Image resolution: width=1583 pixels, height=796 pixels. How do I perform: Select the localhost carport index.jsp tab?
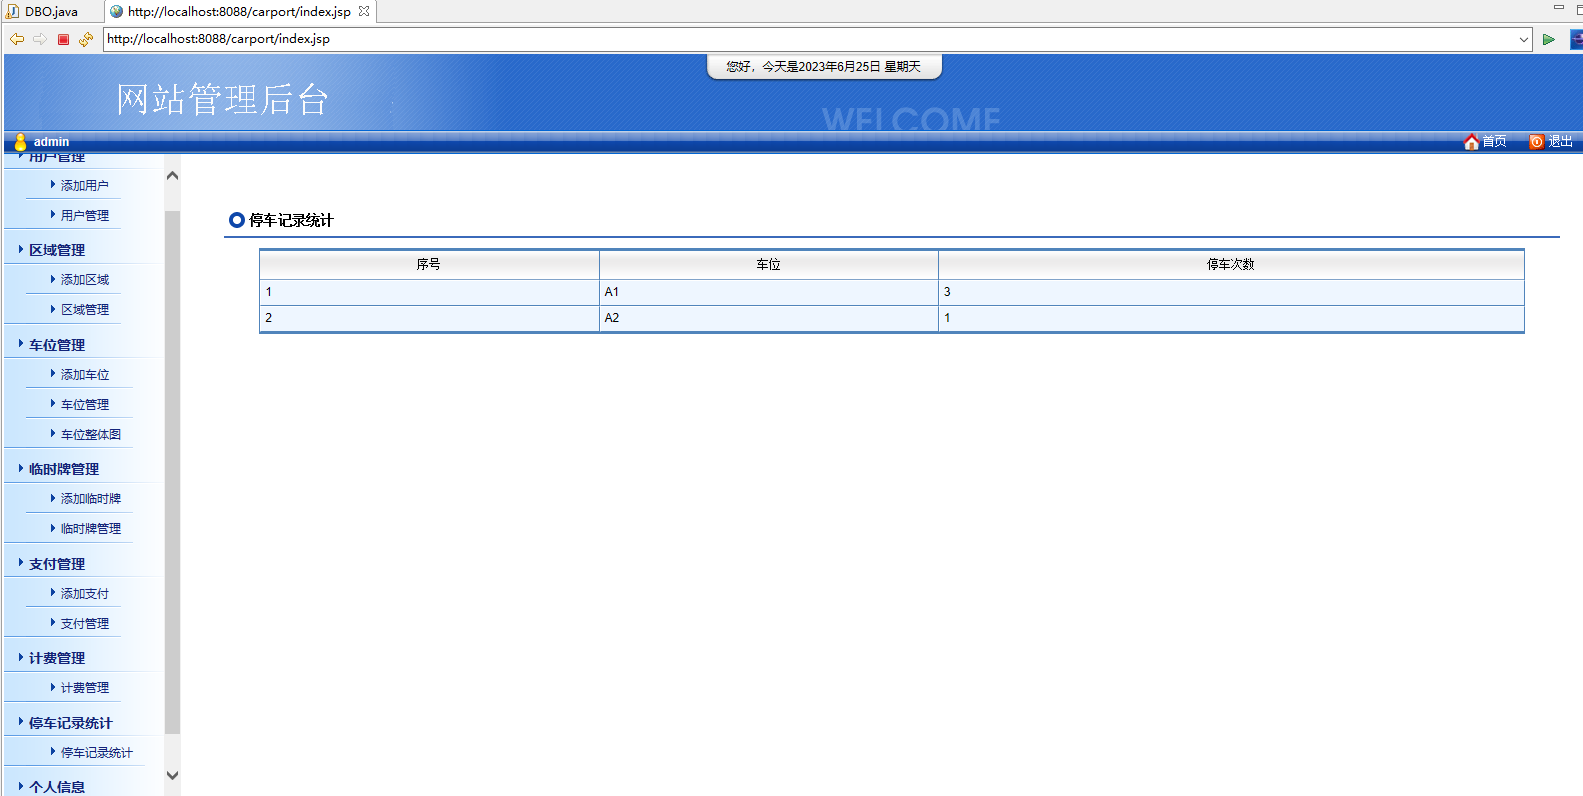[239, 11]
